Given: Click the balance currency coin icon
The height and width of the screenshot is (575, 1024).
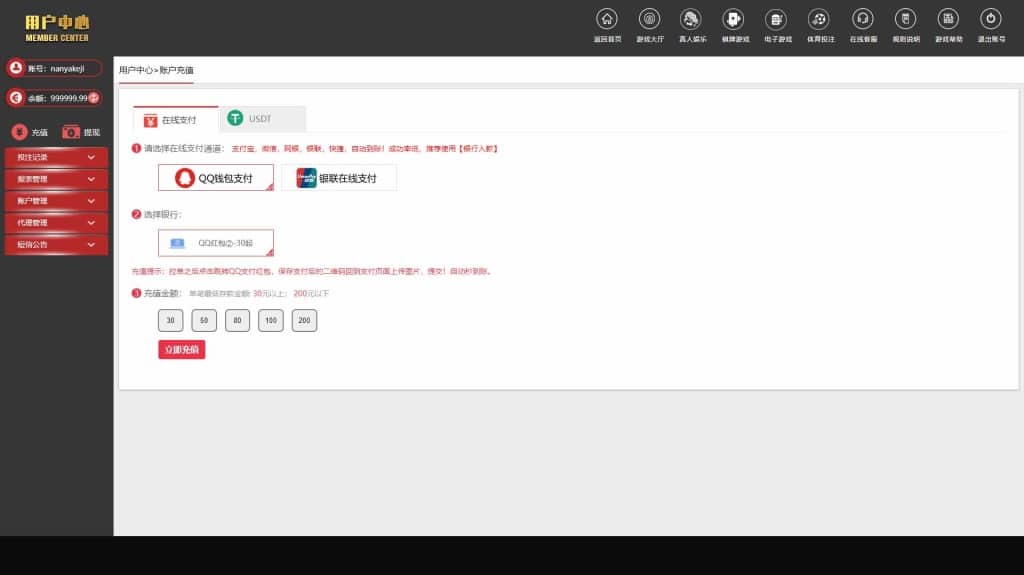Looking at the screenshot, I should pos(16,98).
